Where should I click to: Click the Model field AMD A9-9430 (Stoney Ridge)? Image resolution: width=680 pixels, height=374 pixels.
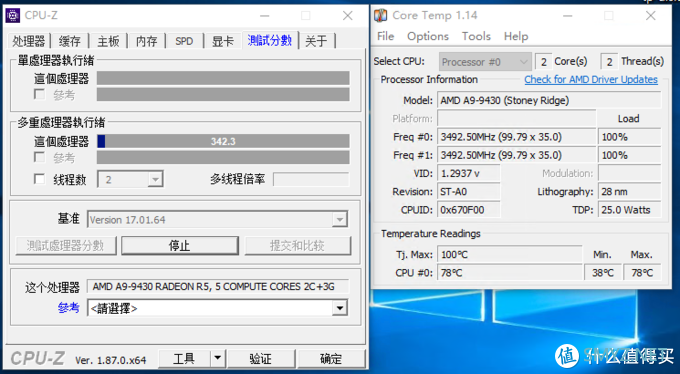click(x=549, y=100)
